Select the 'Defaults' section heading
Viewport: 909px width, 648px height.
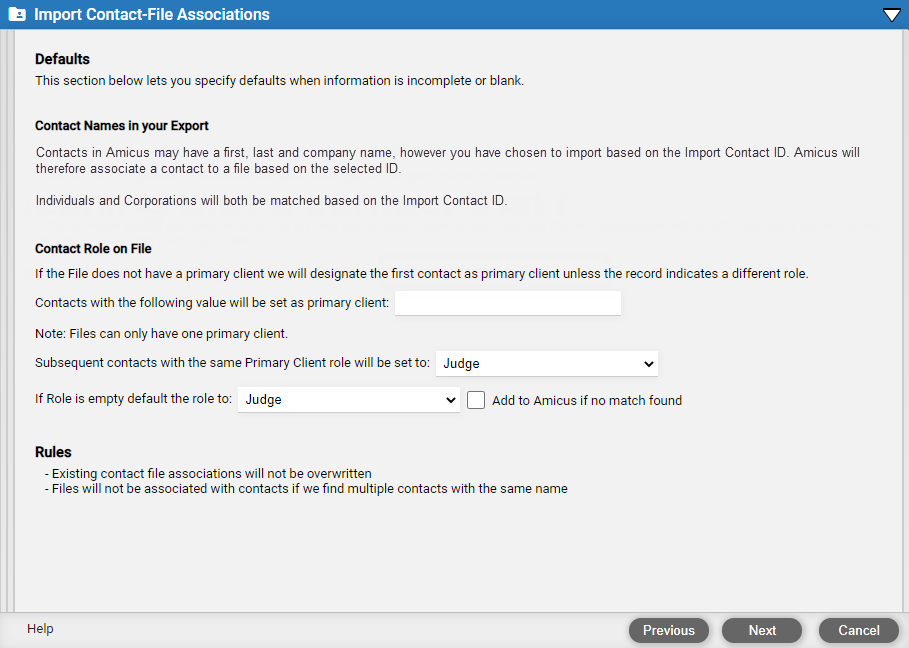pyautogui.click(x=62, y=59)
